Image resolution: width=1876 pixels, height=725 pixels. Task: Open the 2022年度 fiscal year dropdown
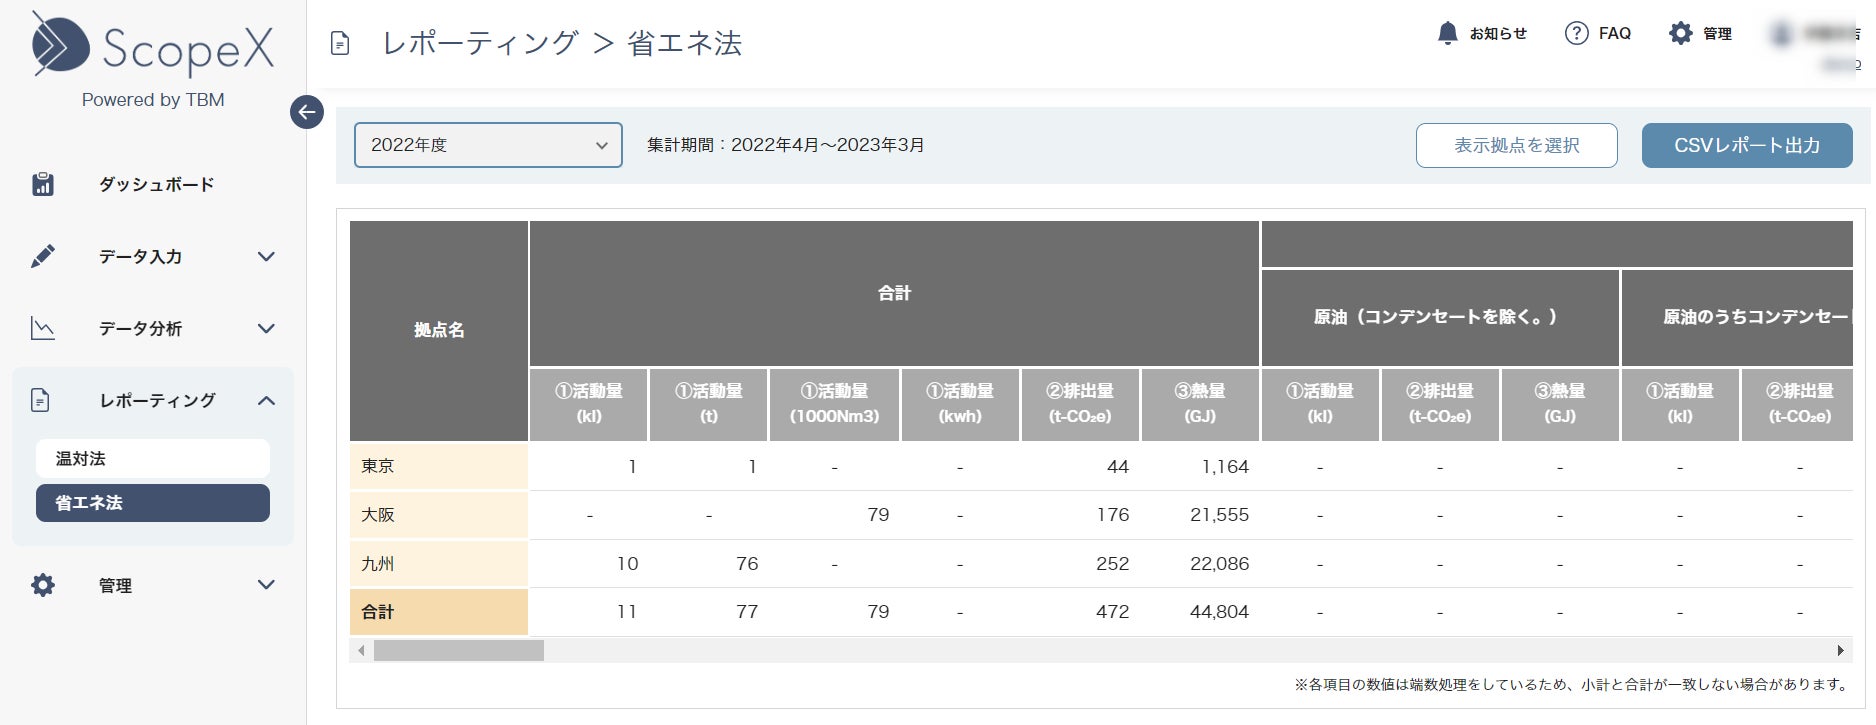click(x=488, y=145)
